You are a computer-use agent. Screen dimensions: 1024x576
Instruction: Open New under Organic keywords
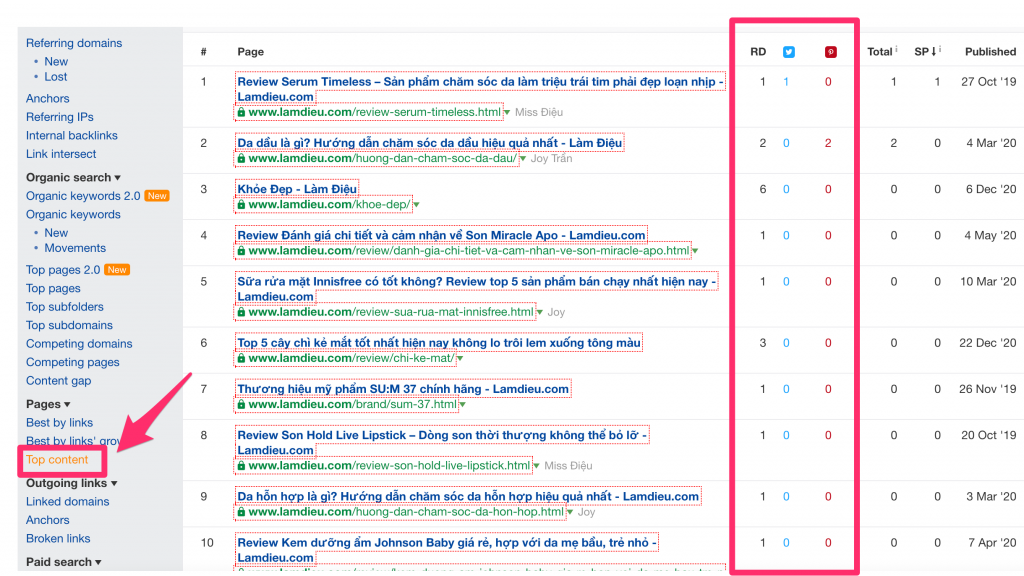(56, 233)
